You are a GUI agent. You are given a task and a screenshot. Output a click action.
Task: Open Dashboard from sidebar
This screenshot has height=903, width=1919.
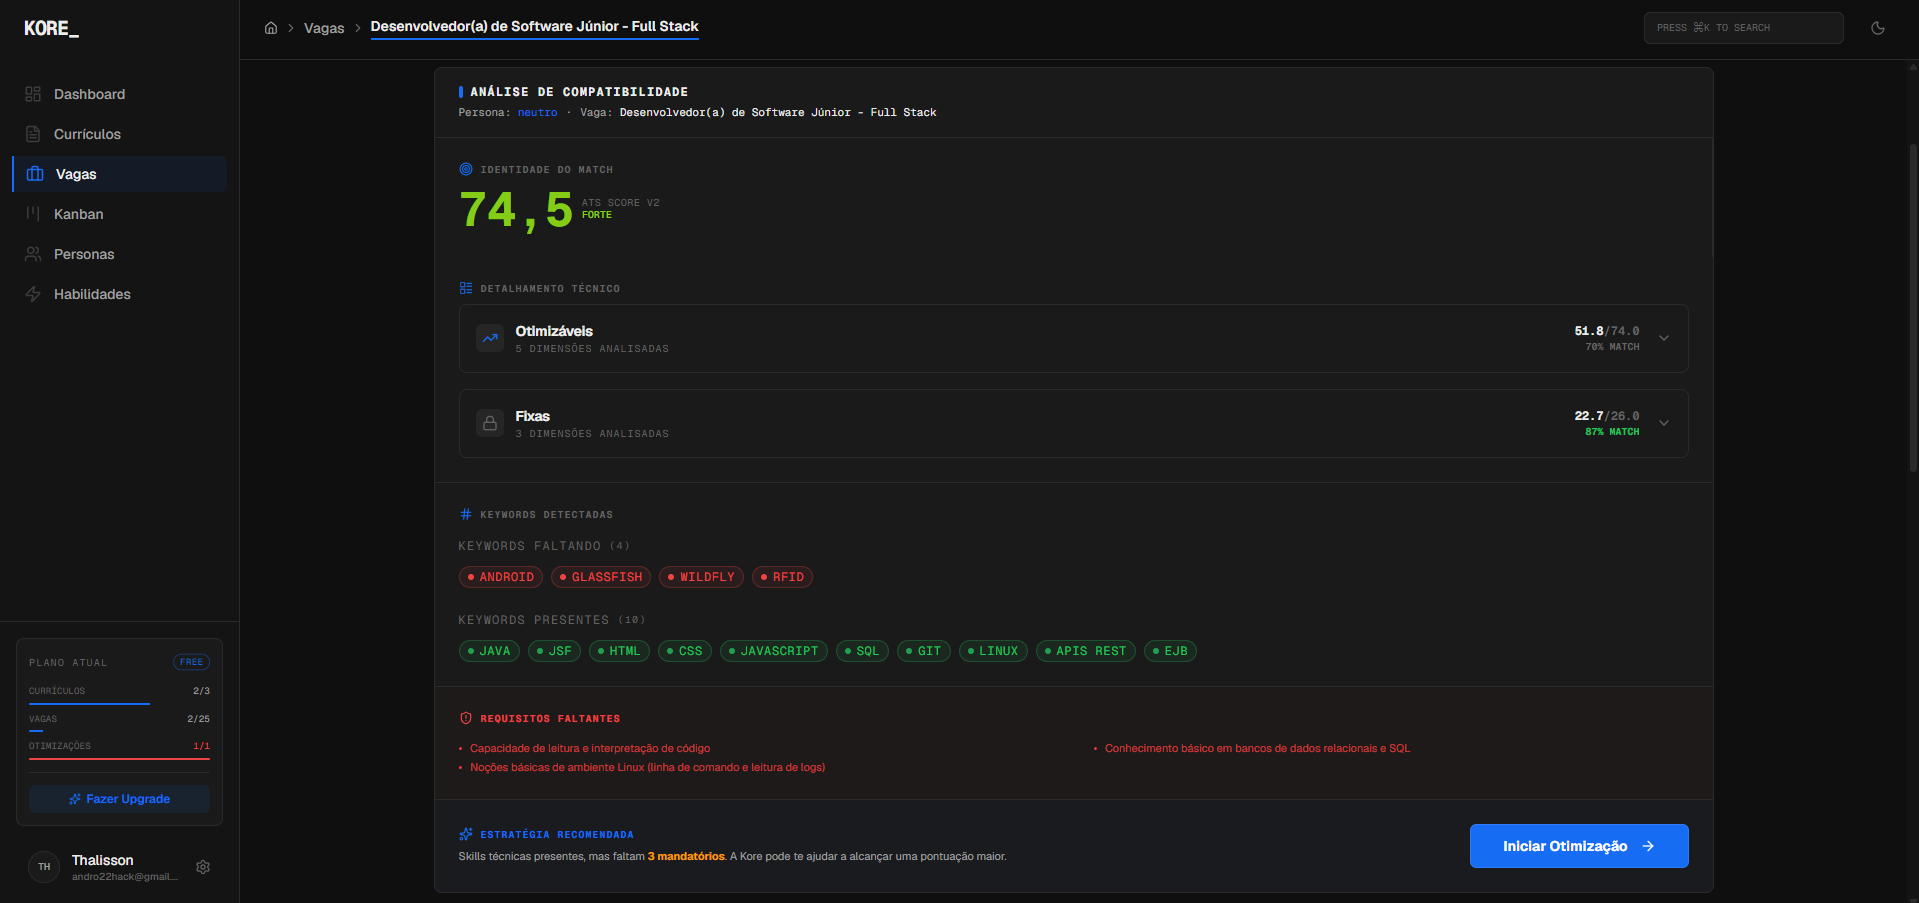coord(119,94)
